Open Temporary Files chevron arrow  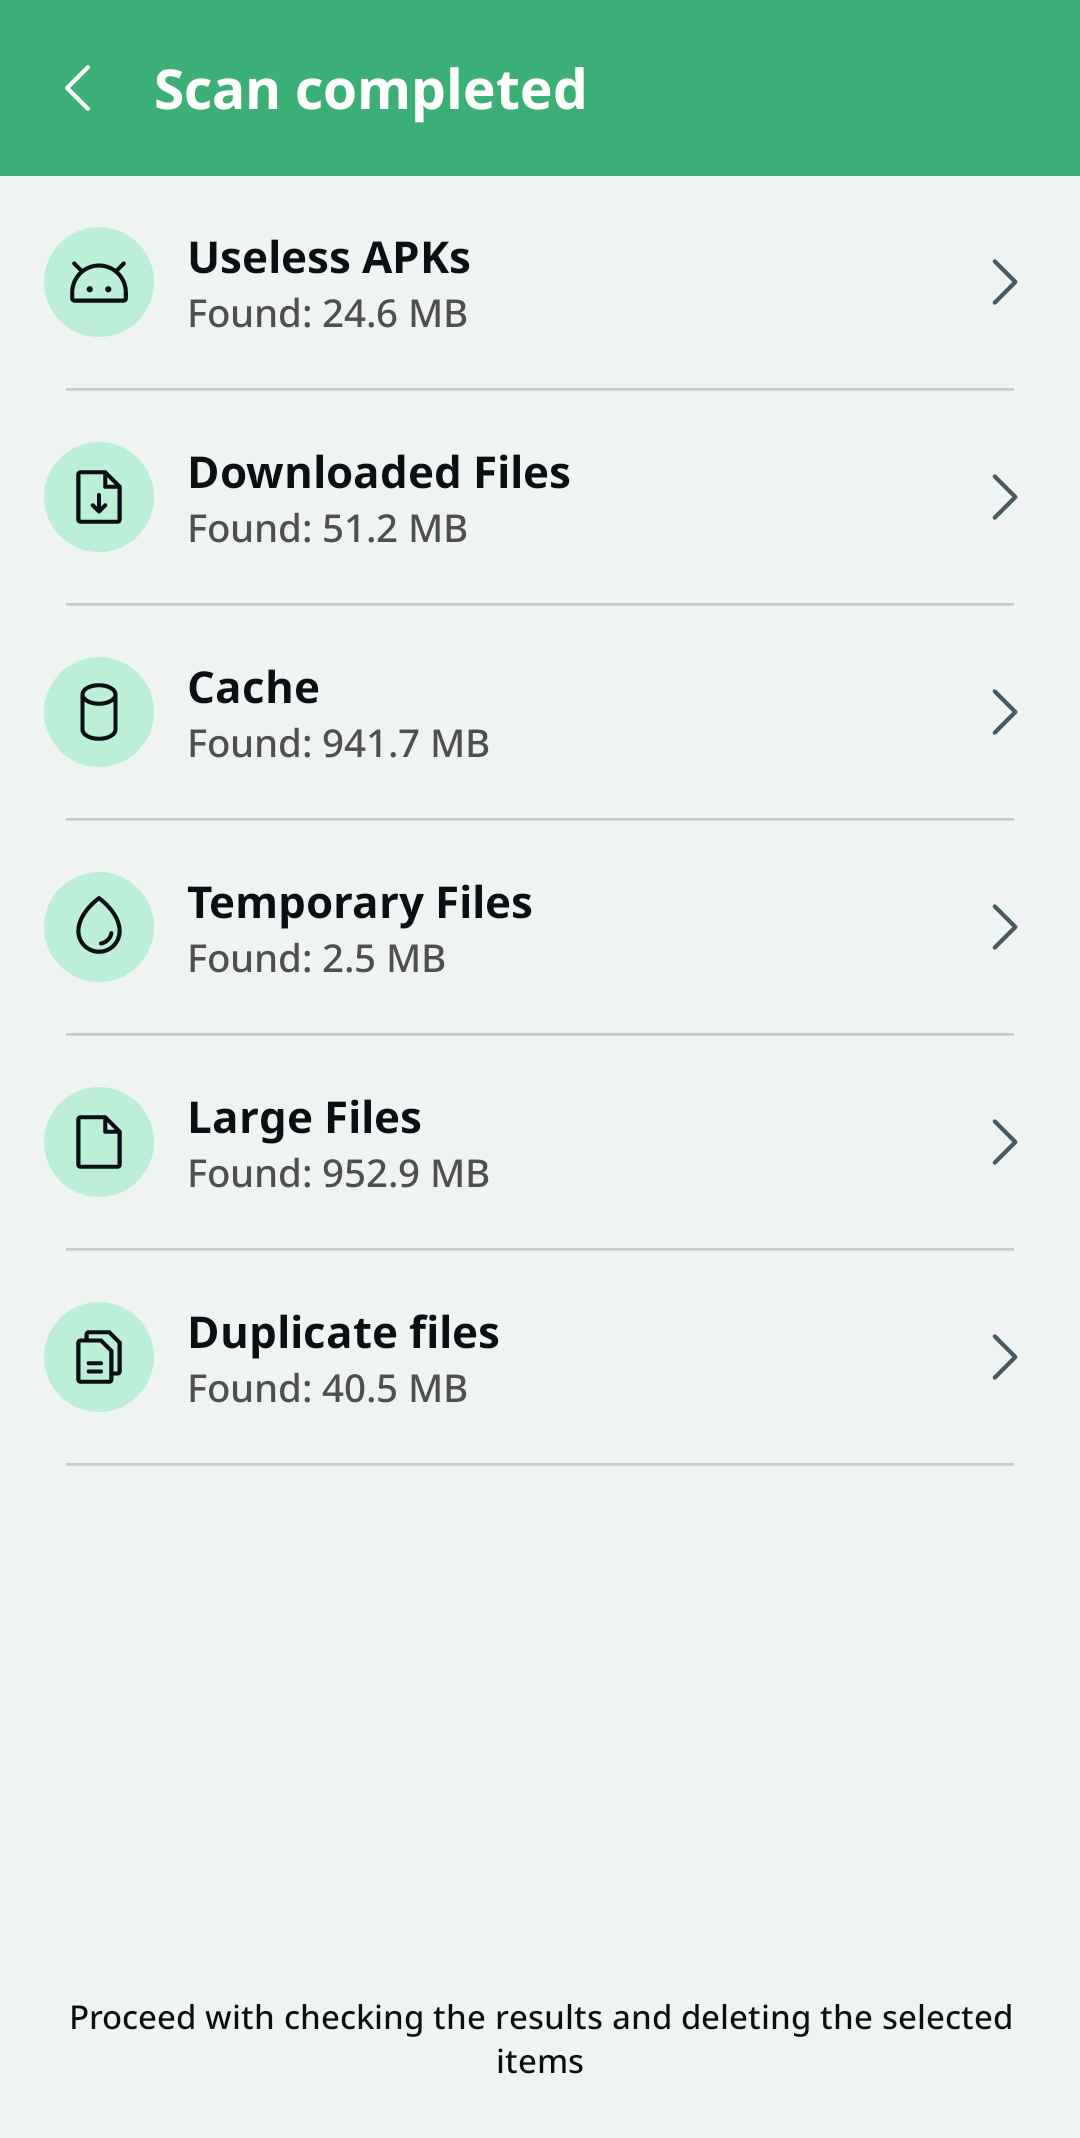(1004, 927)
